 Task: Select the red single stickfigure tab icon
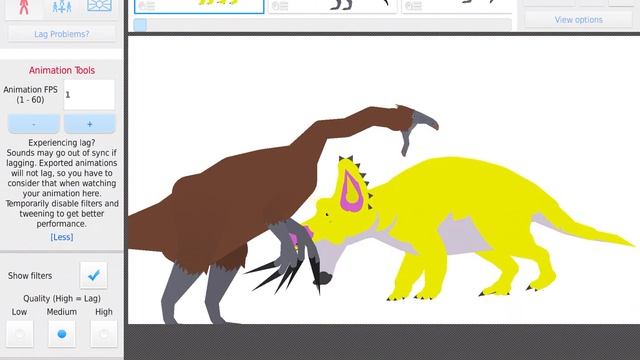click(x=24, y=7)
